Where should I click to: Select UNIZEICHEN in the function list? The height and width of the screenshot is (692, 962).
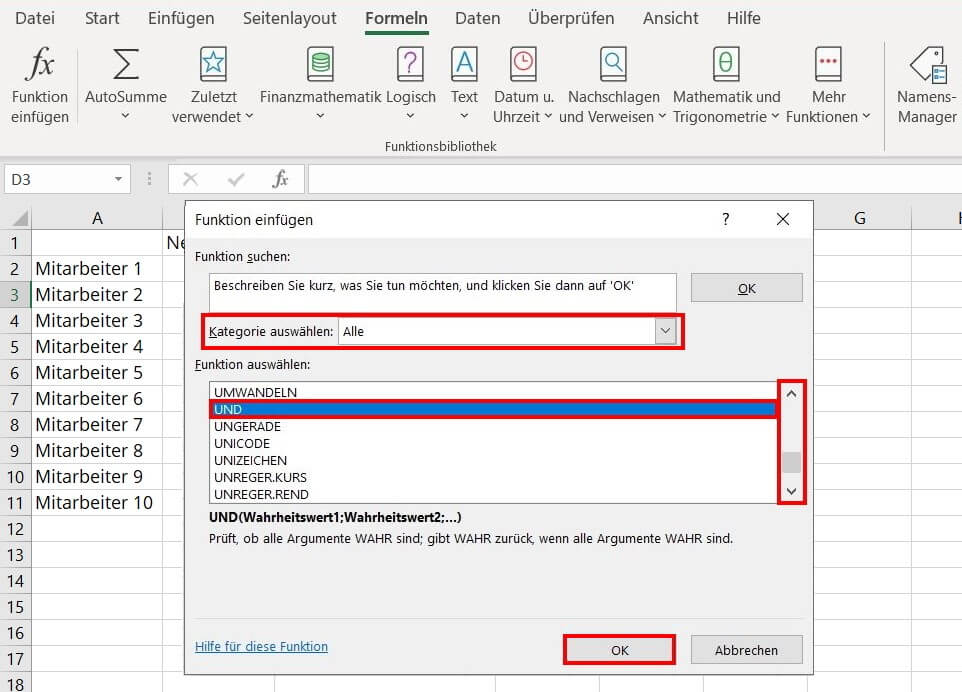494,460
